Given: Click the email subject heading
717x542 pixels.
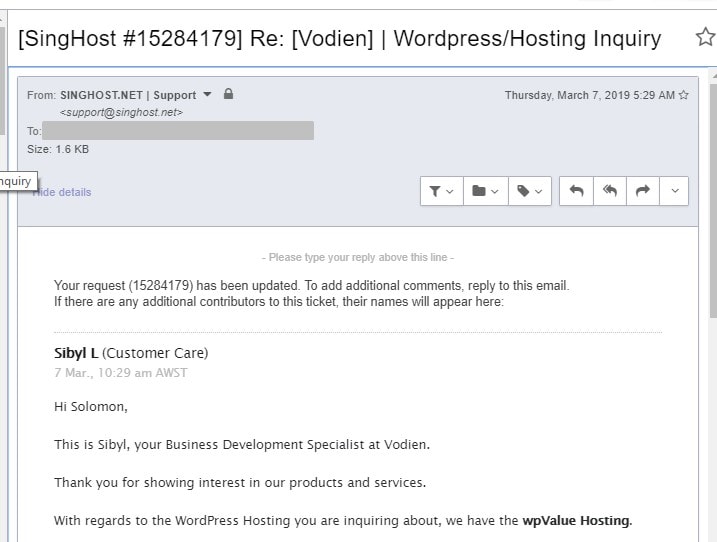Looking at the screenshot, I should coord(339,38).
